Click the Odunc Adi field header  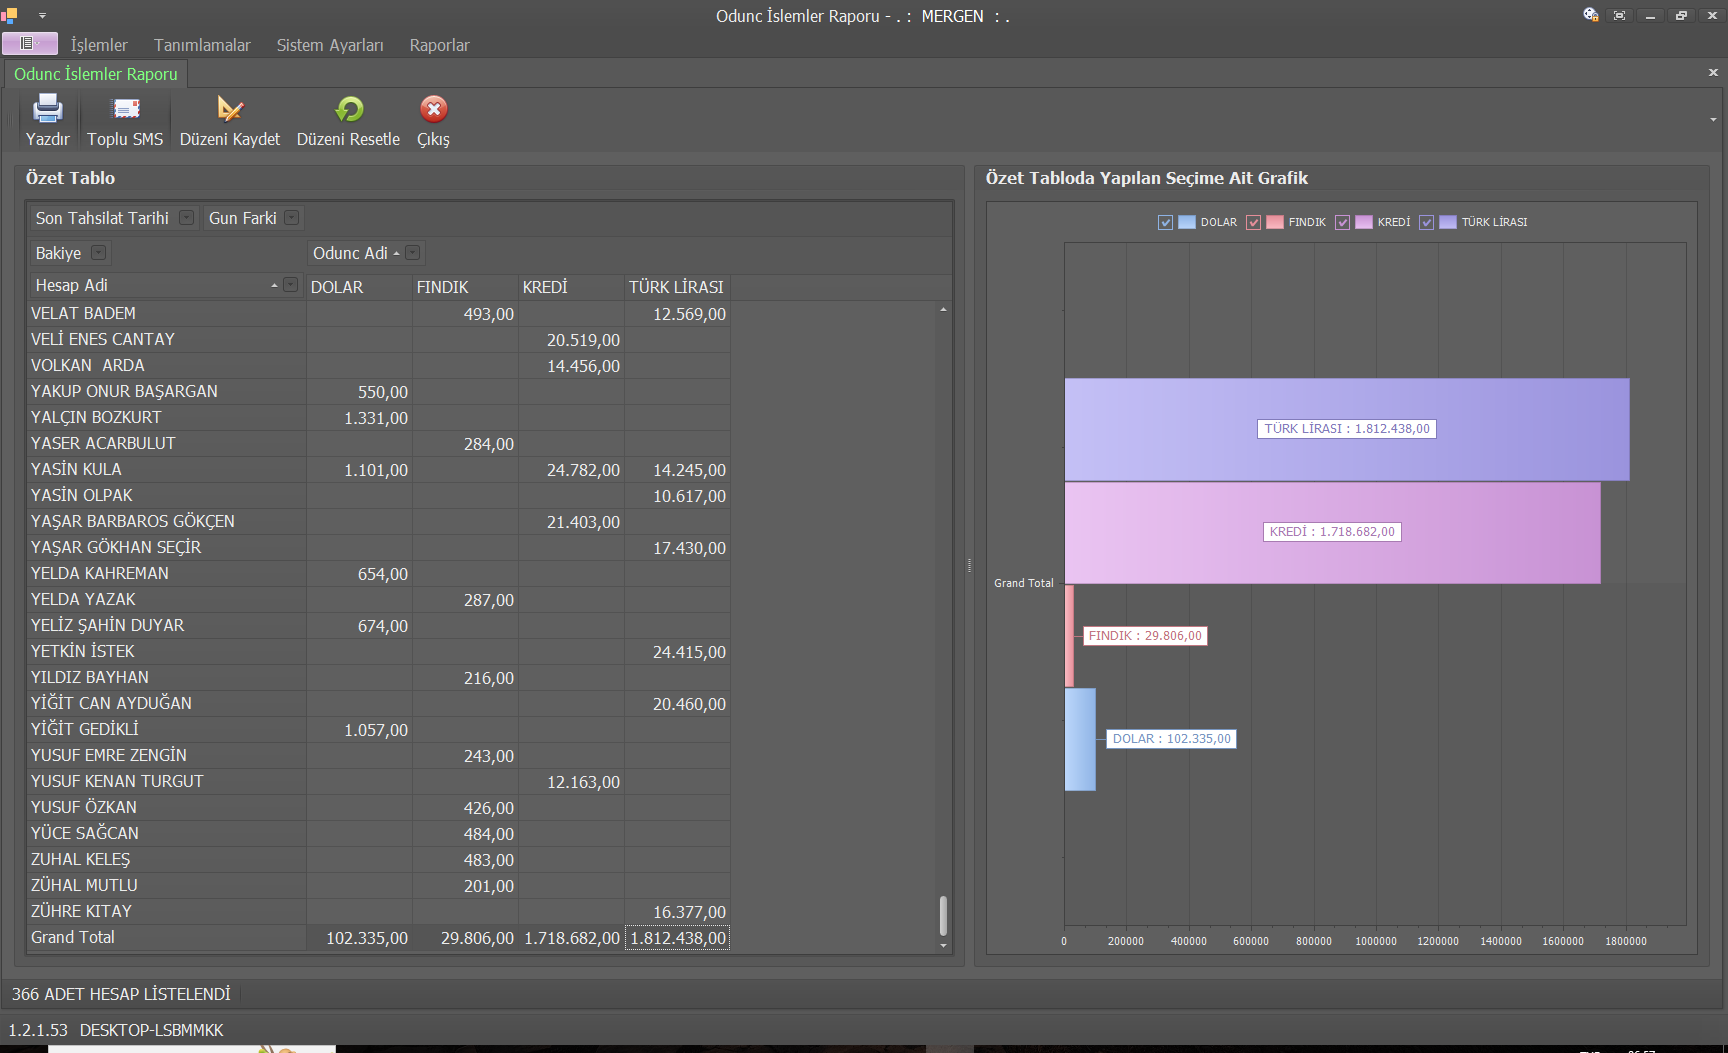point(350,253)
